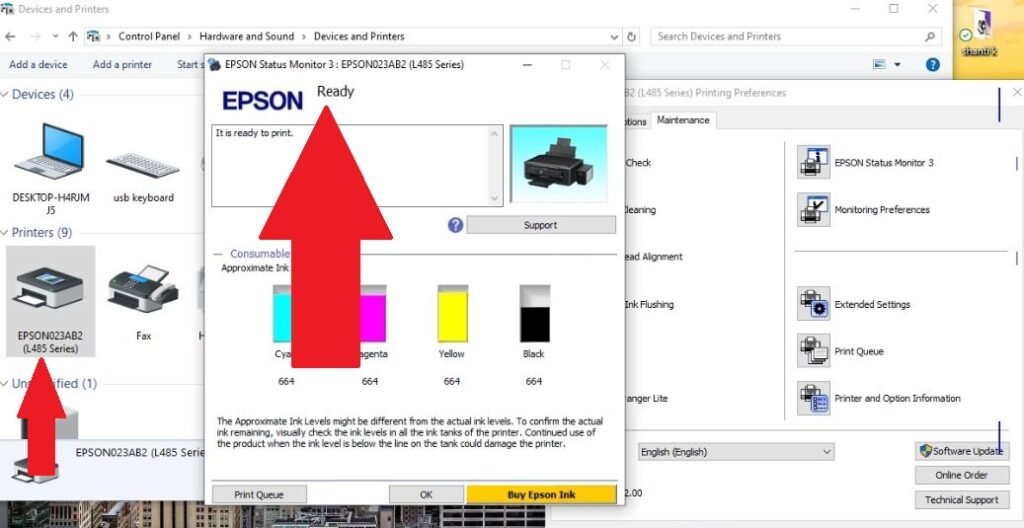The image size is (1024, 528).
Task: Open the English (English) language dropdown
Action: click(x=736, y=452)
